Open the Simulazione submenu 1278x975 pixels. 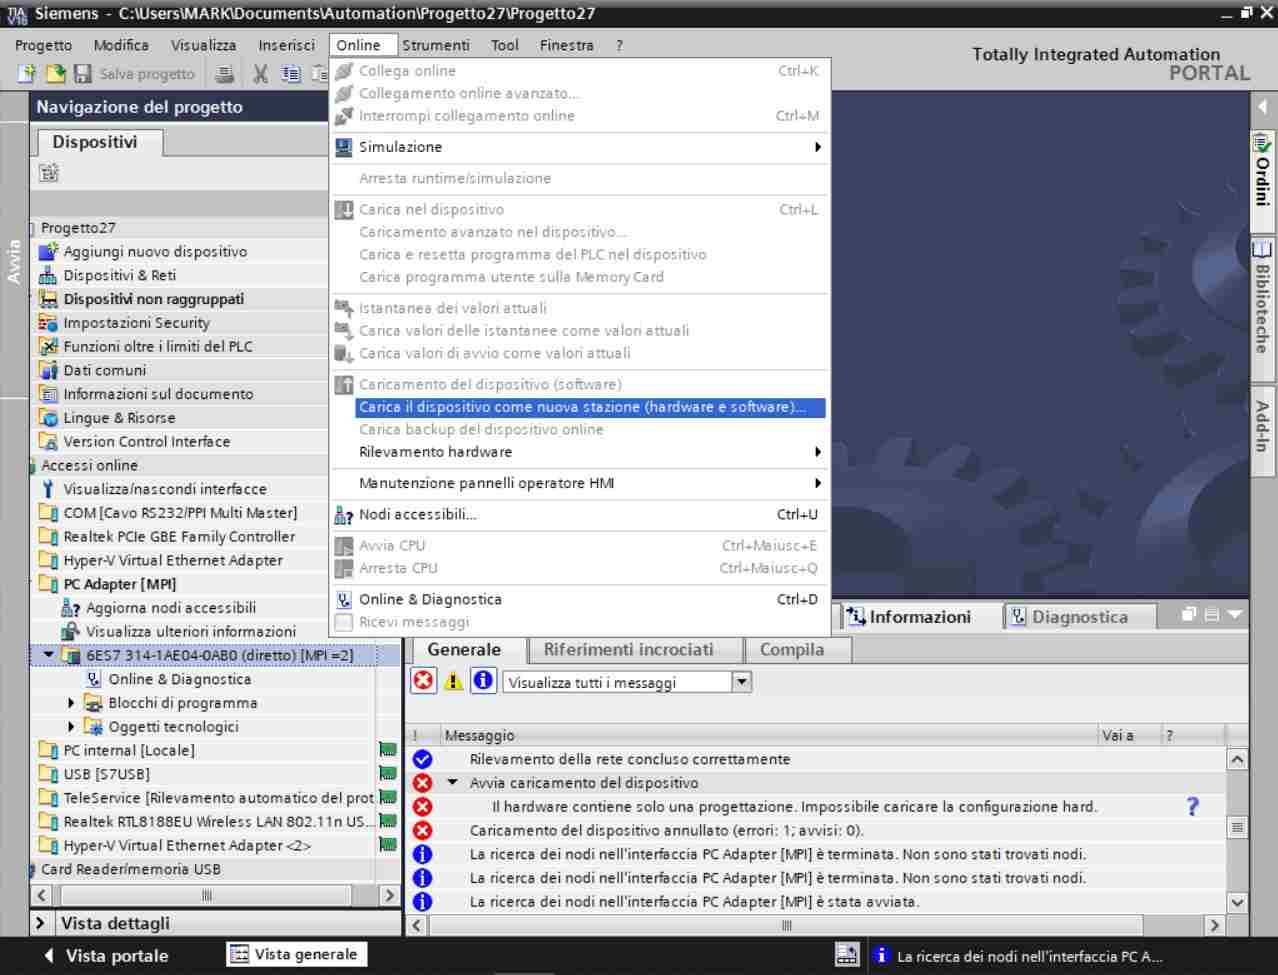click(x=817, y=147)
